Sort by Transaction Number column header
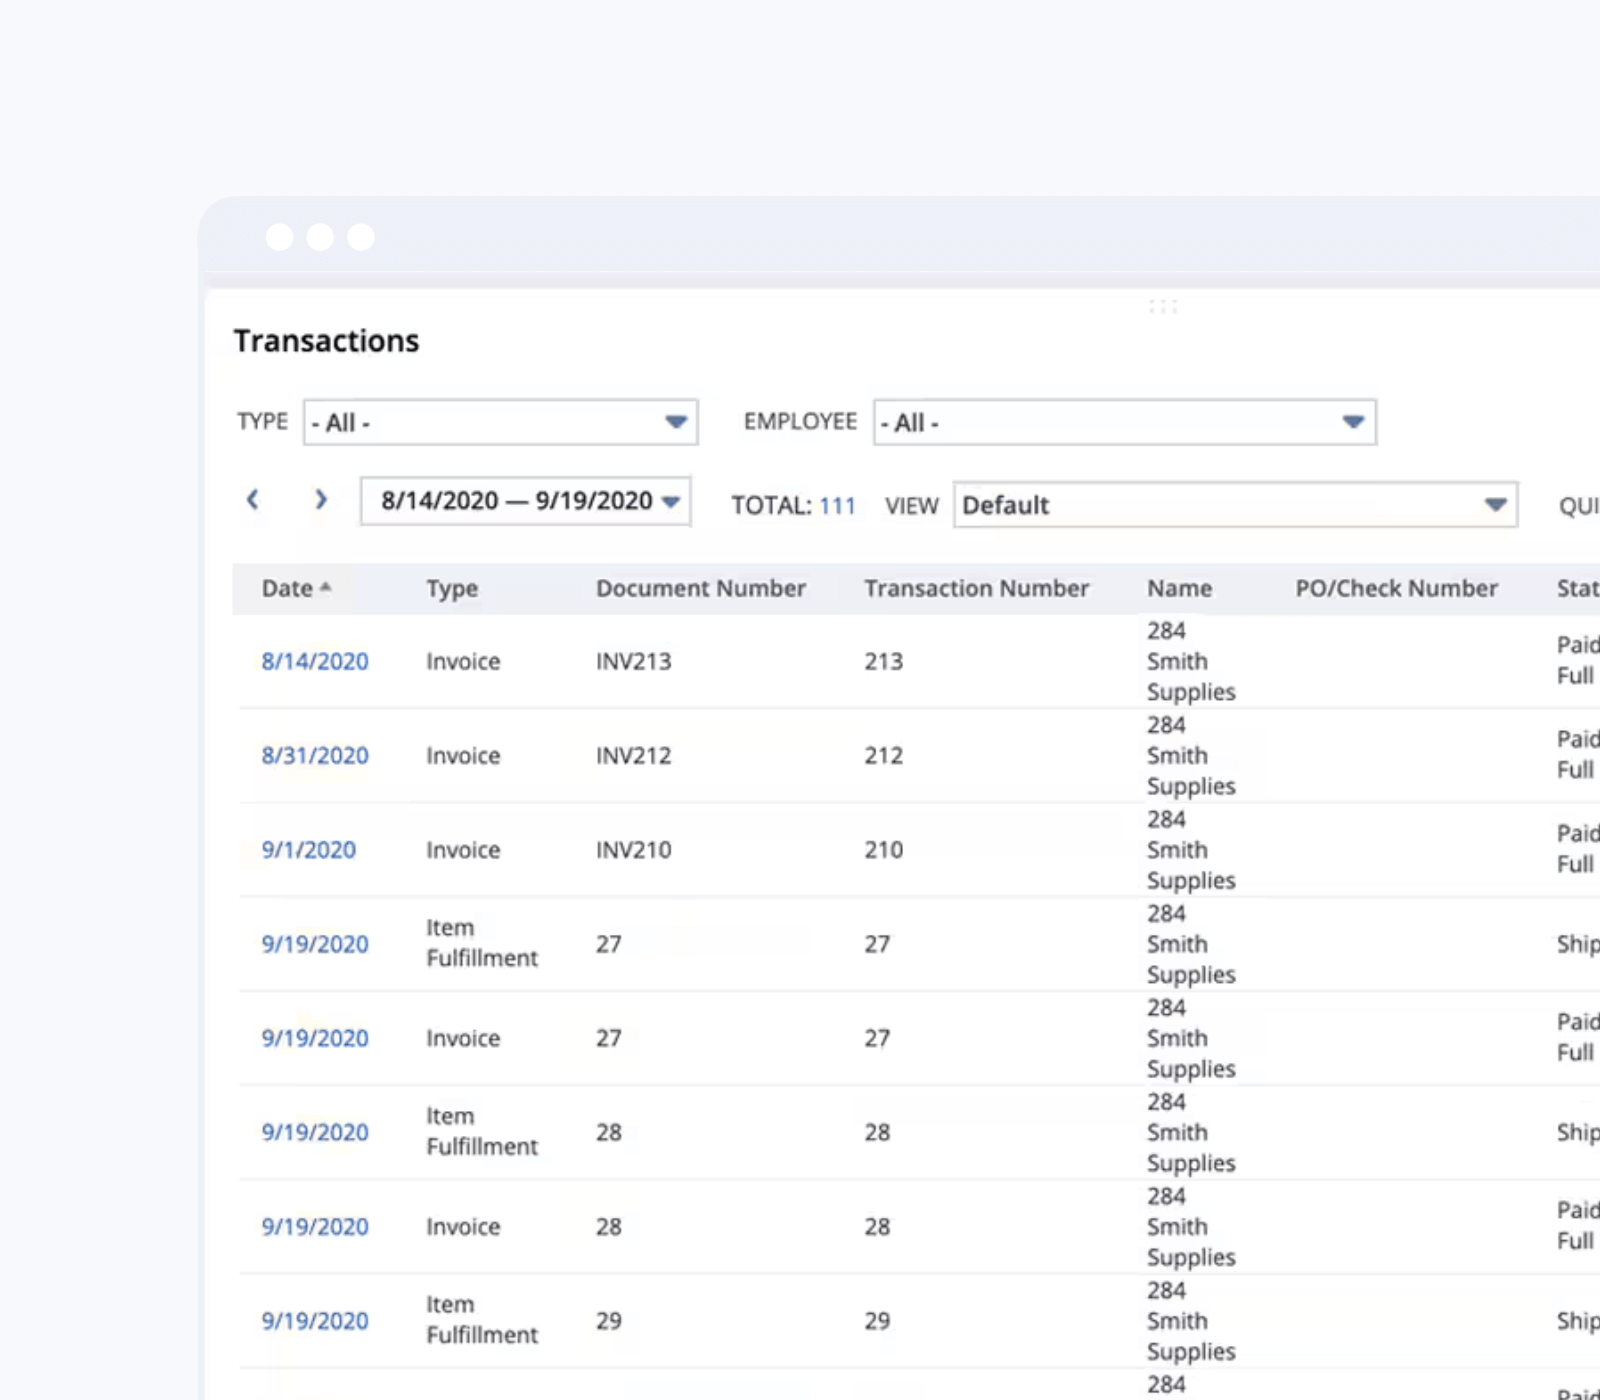This screenshot has height=1400, width=1600. (x=977, y=588)
